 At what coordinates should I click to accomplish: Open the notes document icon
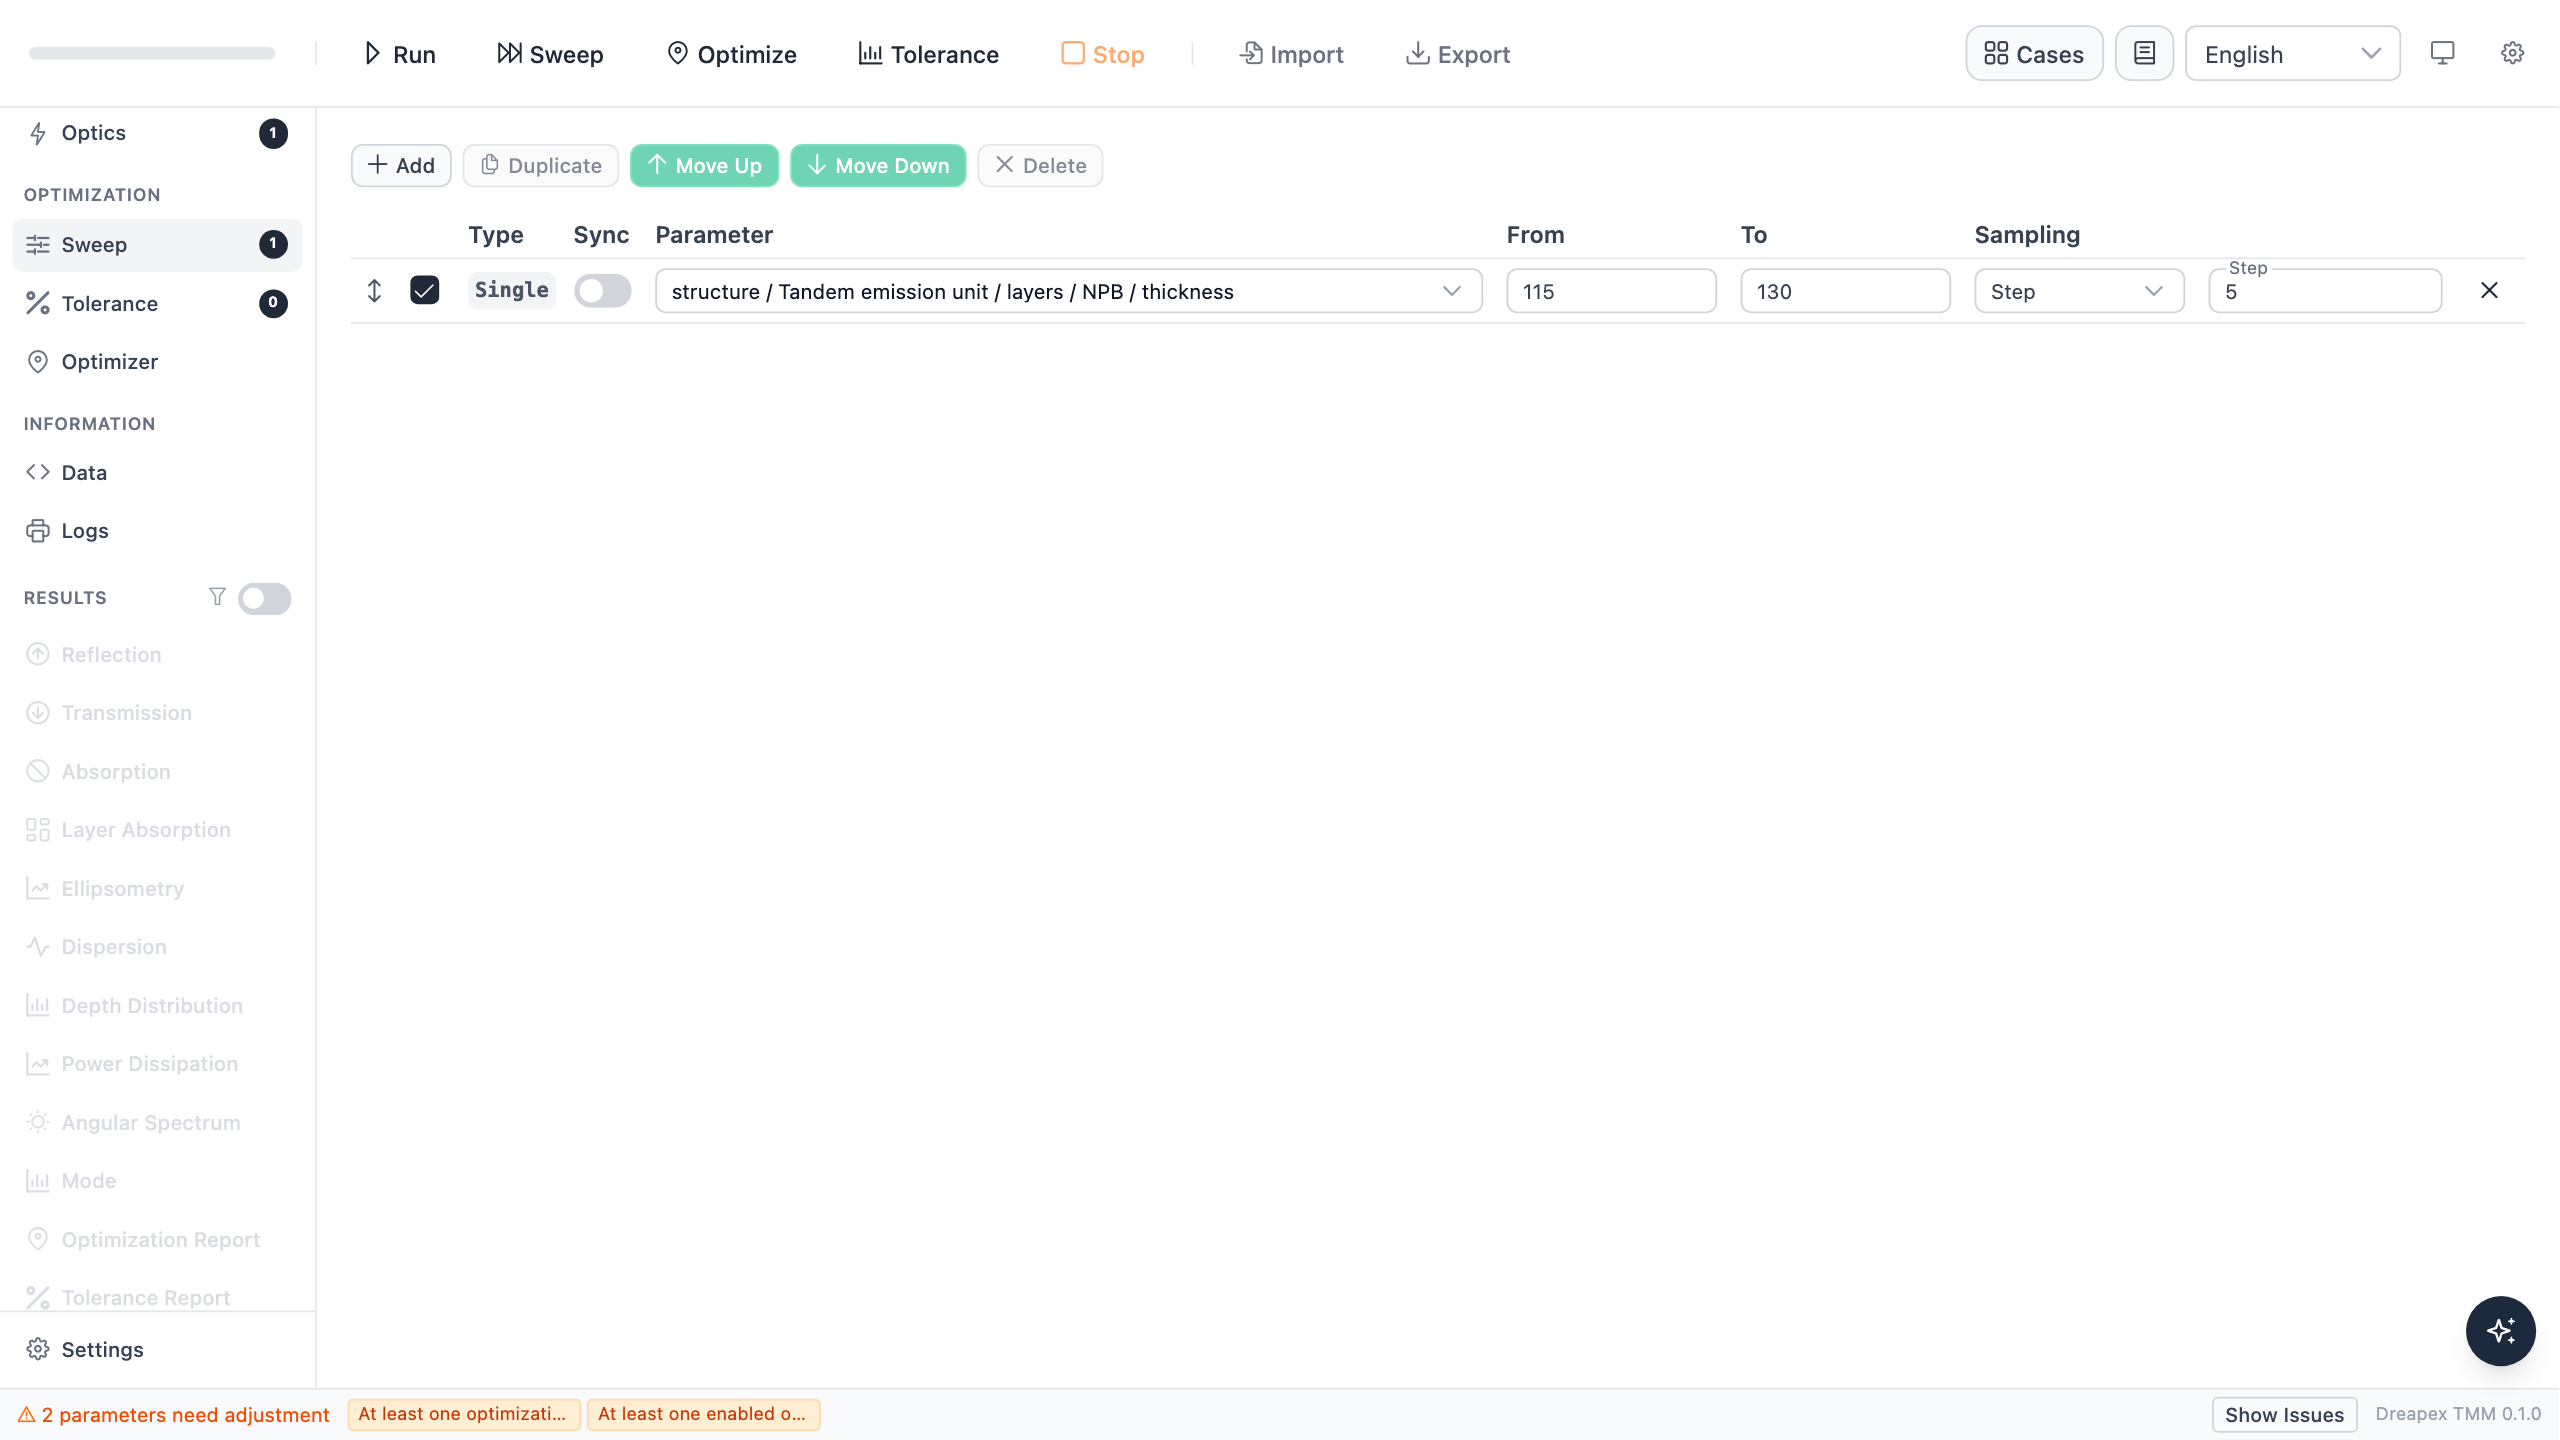pos(2144,54)
